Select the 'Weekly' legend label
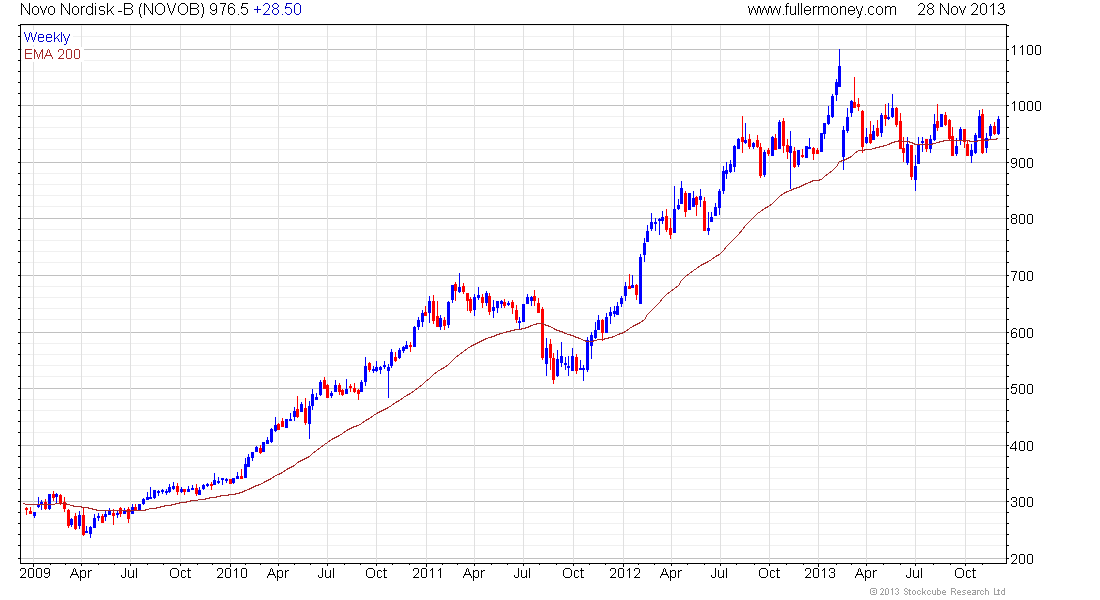Viewport: 1100px width, 600px height. pyautogui.click(x=47, y=37)
